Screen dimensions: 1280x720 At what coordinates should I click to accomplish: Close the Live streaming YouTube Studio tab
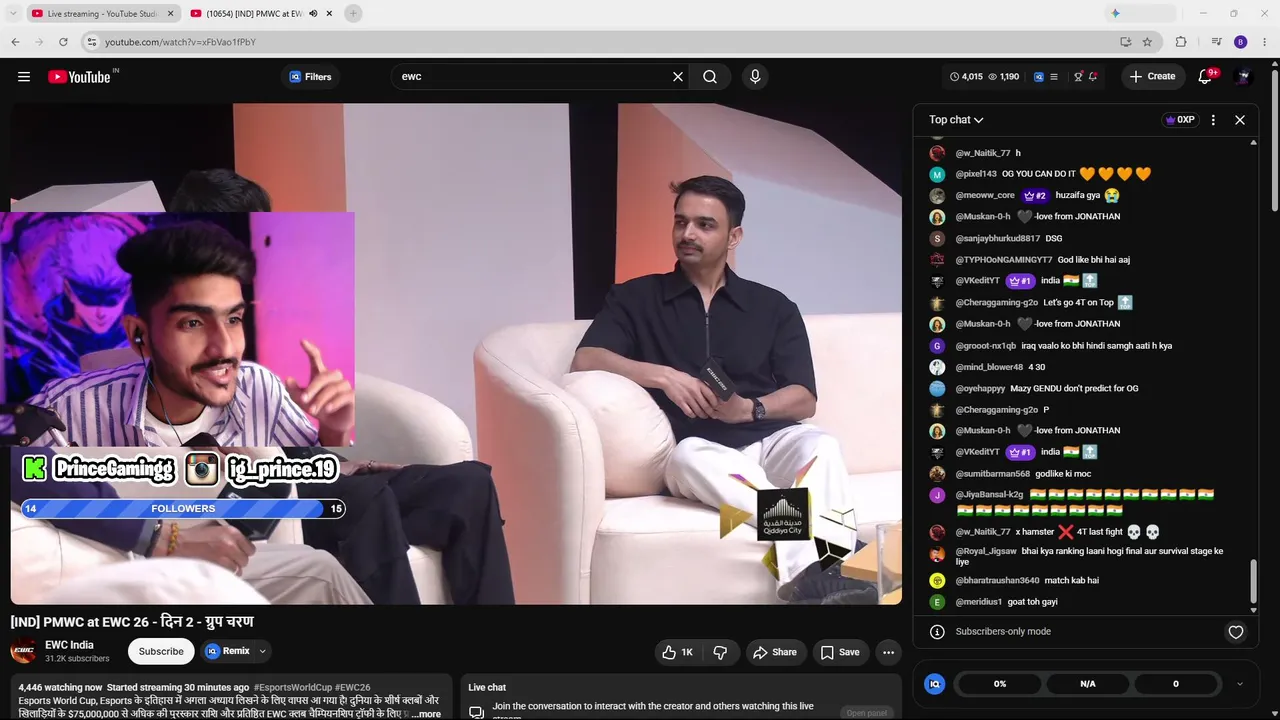point(169,14)
